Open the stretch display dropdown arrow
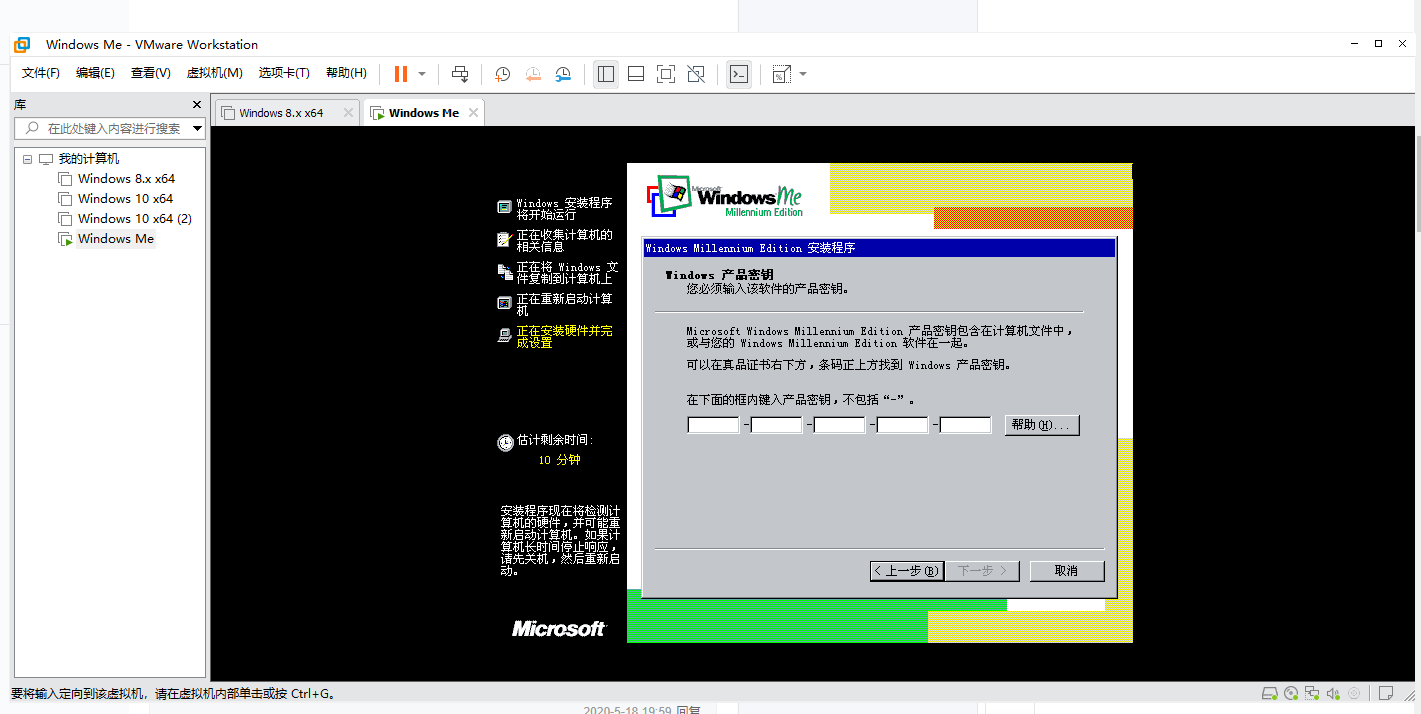Screen dimensions: 1421x714 (x=802, y=74)
